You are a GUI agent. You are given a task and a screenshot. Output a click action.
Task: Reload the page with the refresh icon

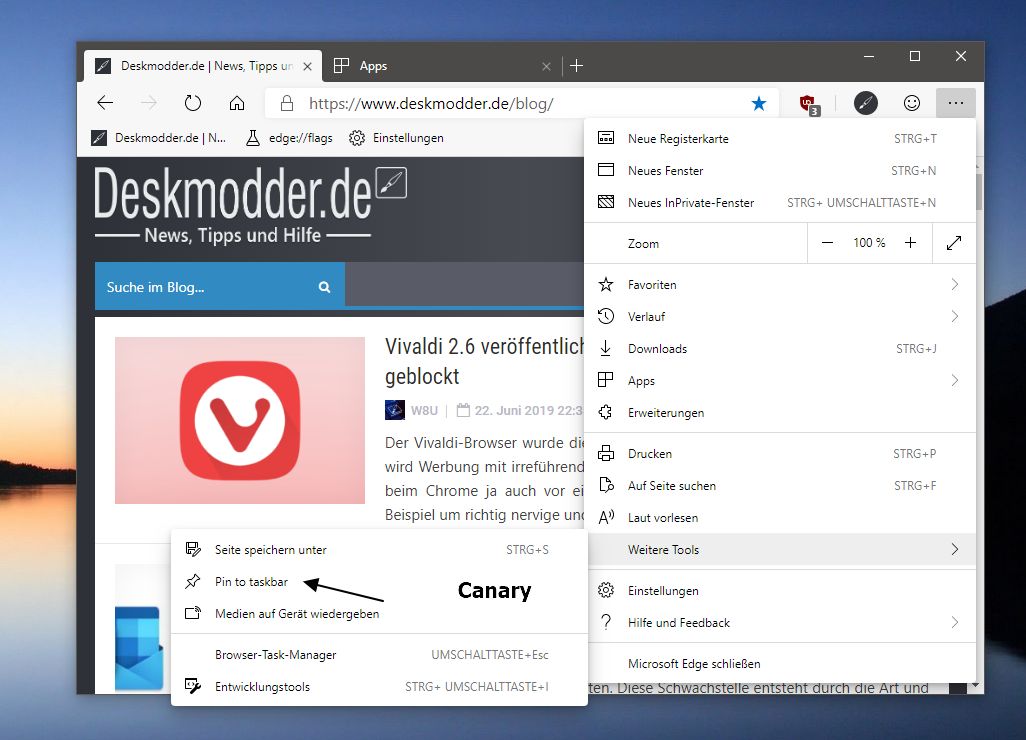[x=192, y=103]
